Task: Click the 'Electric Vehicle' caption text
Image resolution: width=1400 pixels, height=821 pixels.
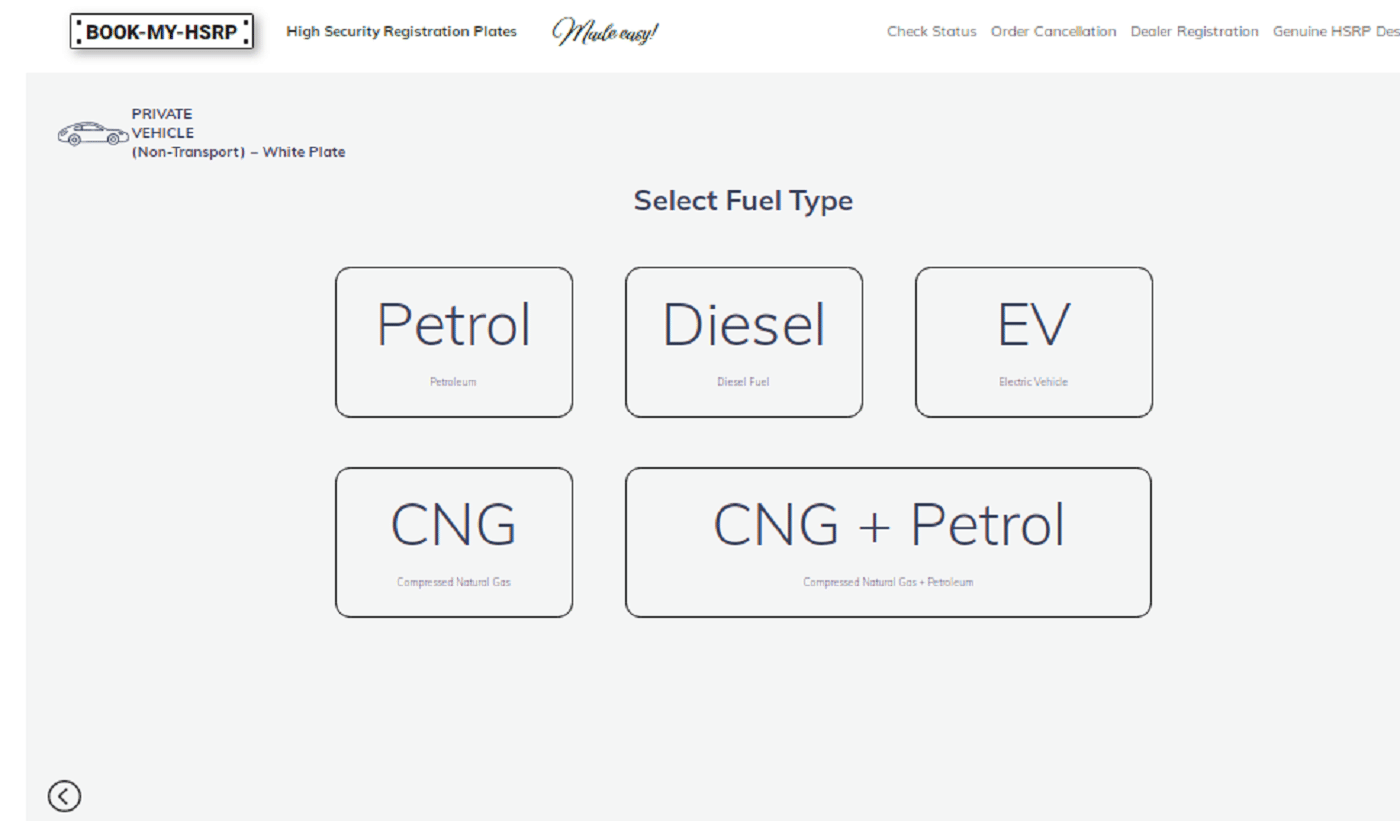Action: (1033, 382)
